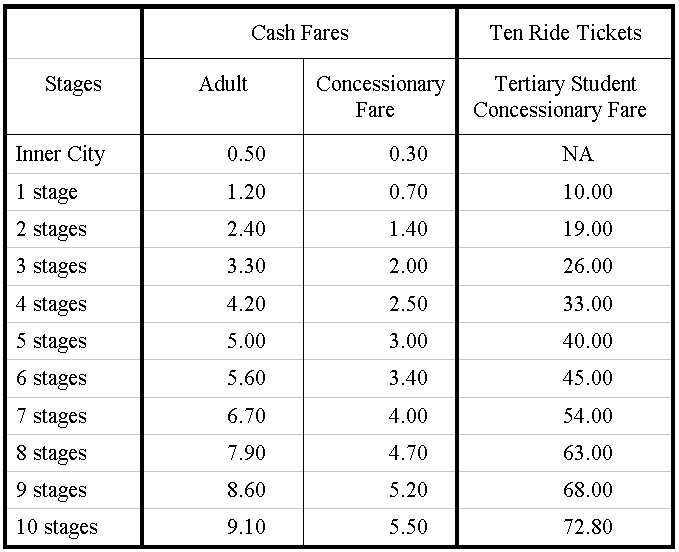Select the 8 stages ticket value 63.00
The width and height of the screenshot is (679, 552).
588,453
